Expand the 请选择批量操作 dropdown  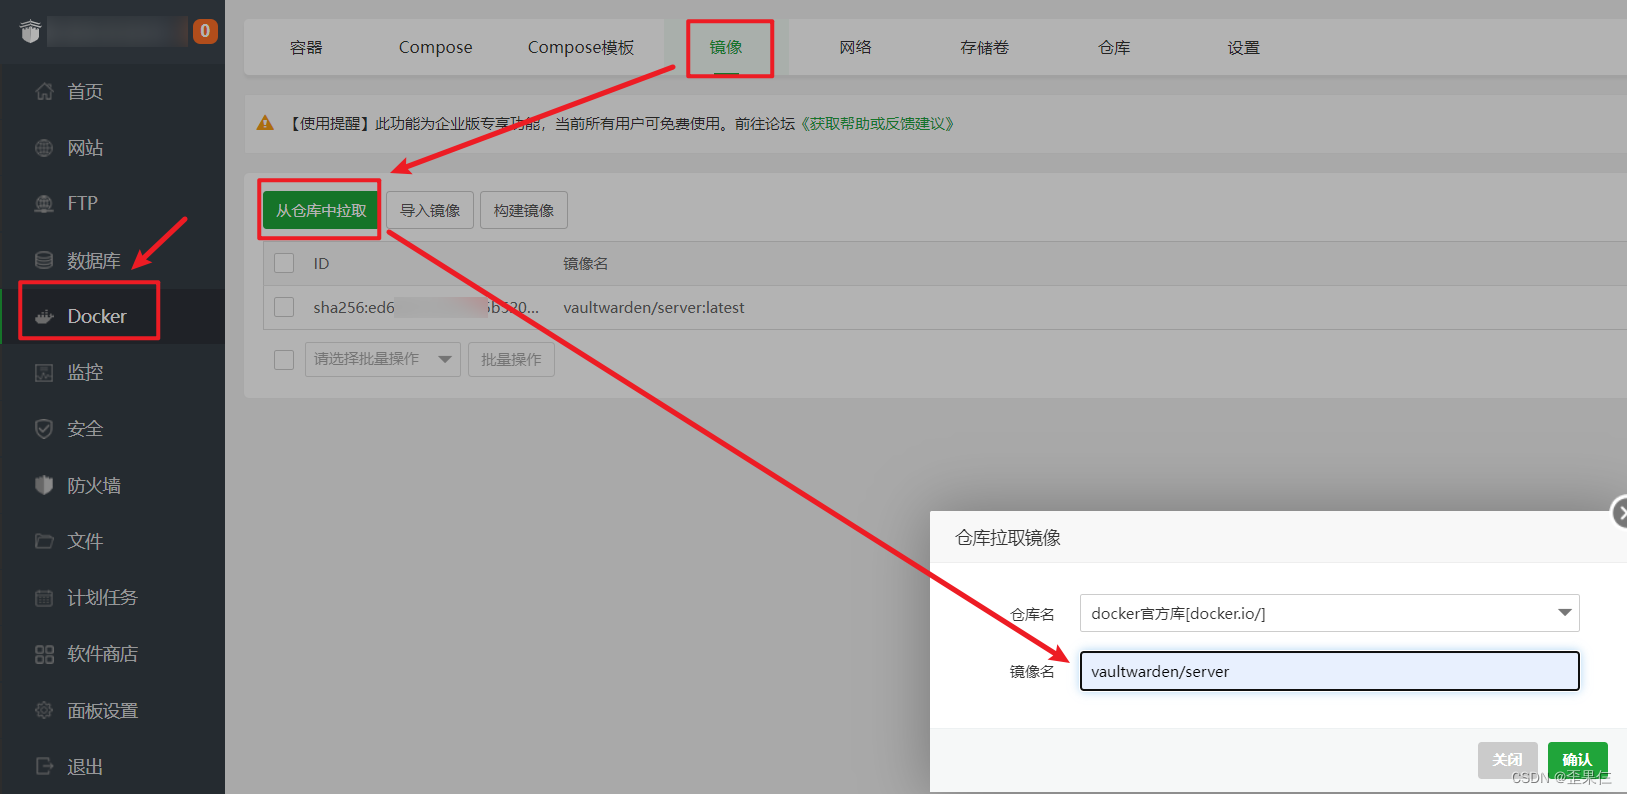[x=383, y=359]
